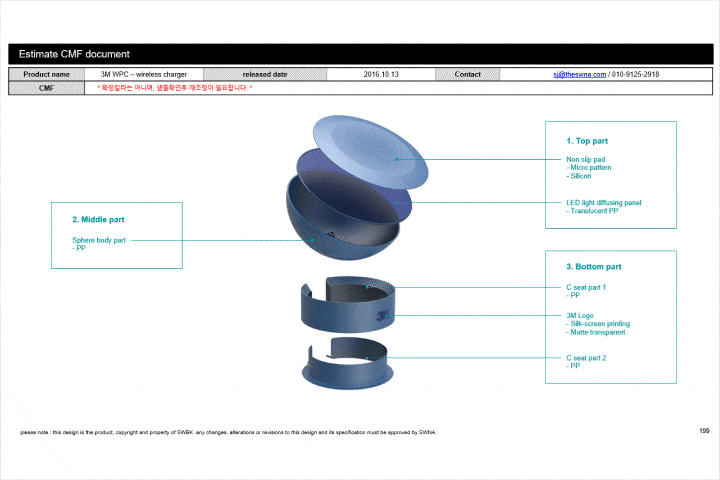The width and height of the screenshot is (720, 480).
Task: Select '3M WPC – wireless charger' cell
Action: point(144,74)
